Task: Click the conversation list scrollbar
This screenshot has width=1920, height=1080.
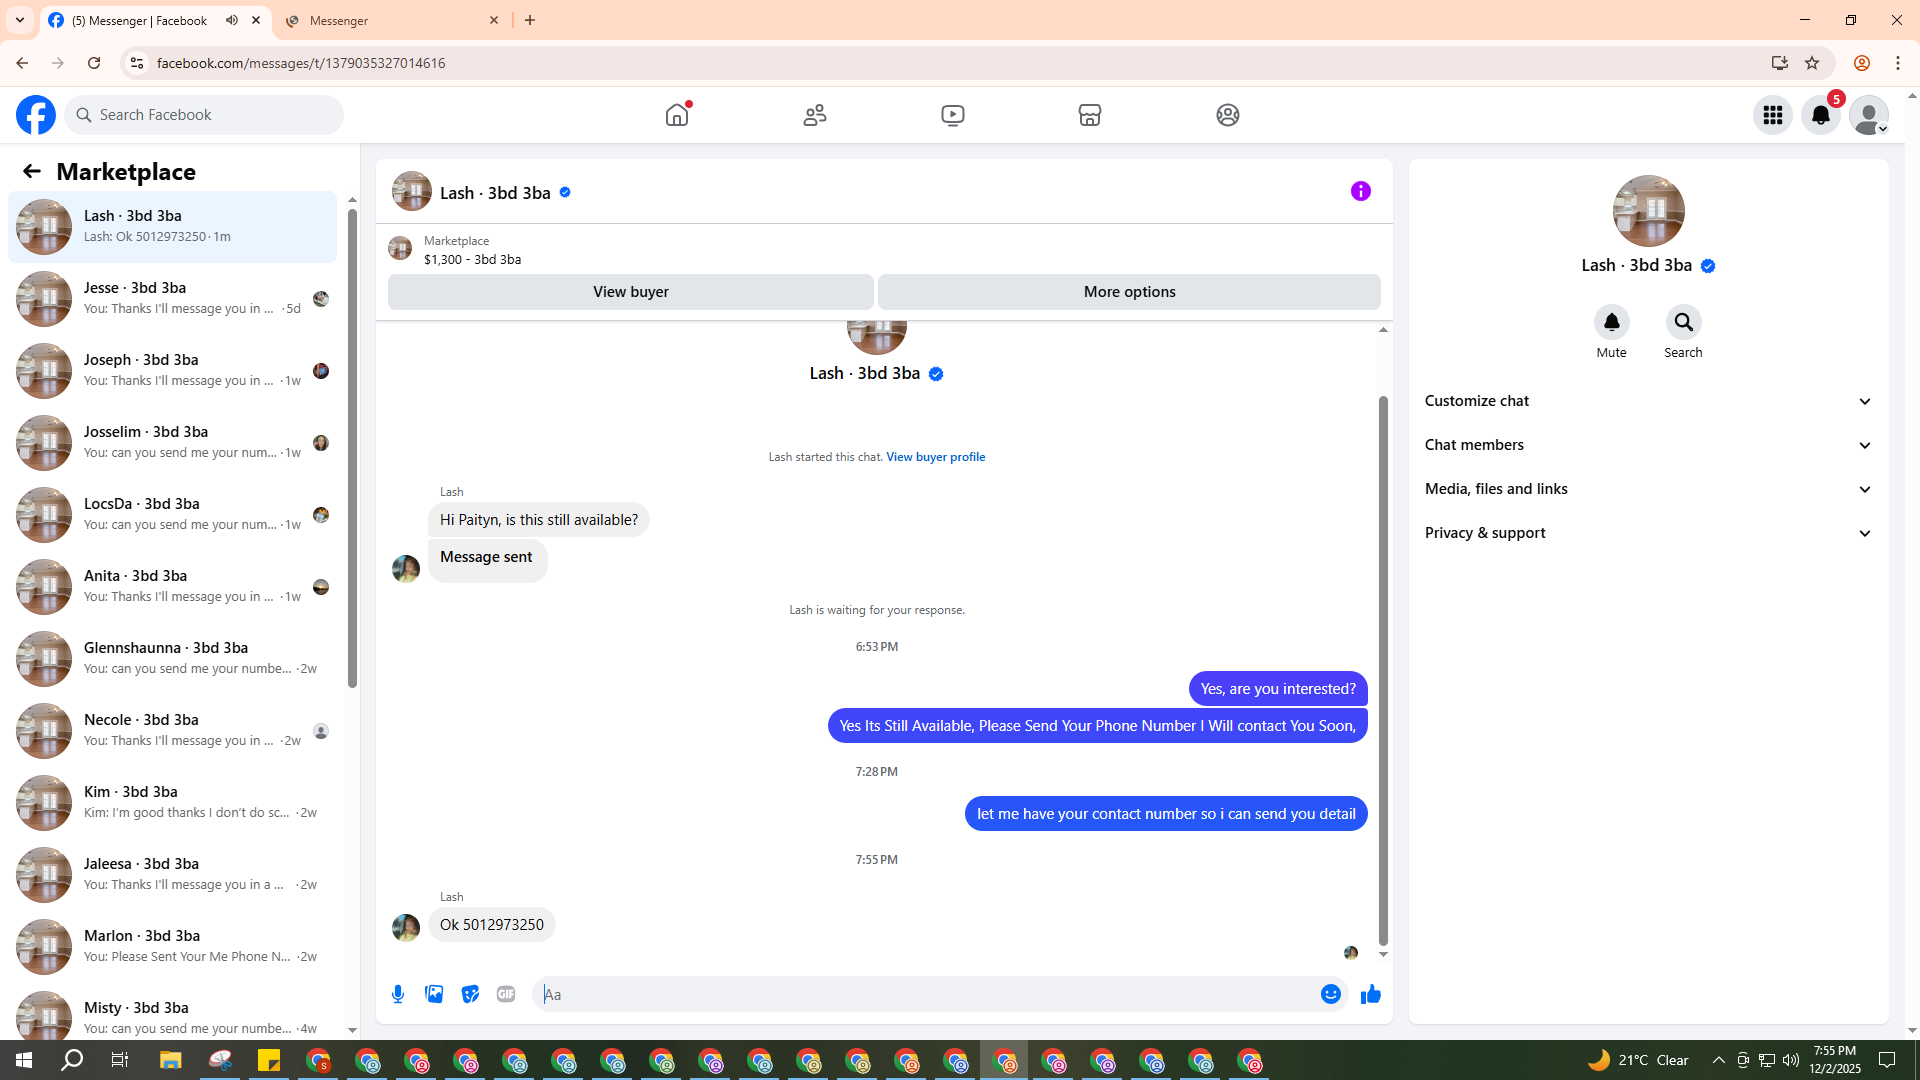Action: pyautogui.click(x=352, y=450)
